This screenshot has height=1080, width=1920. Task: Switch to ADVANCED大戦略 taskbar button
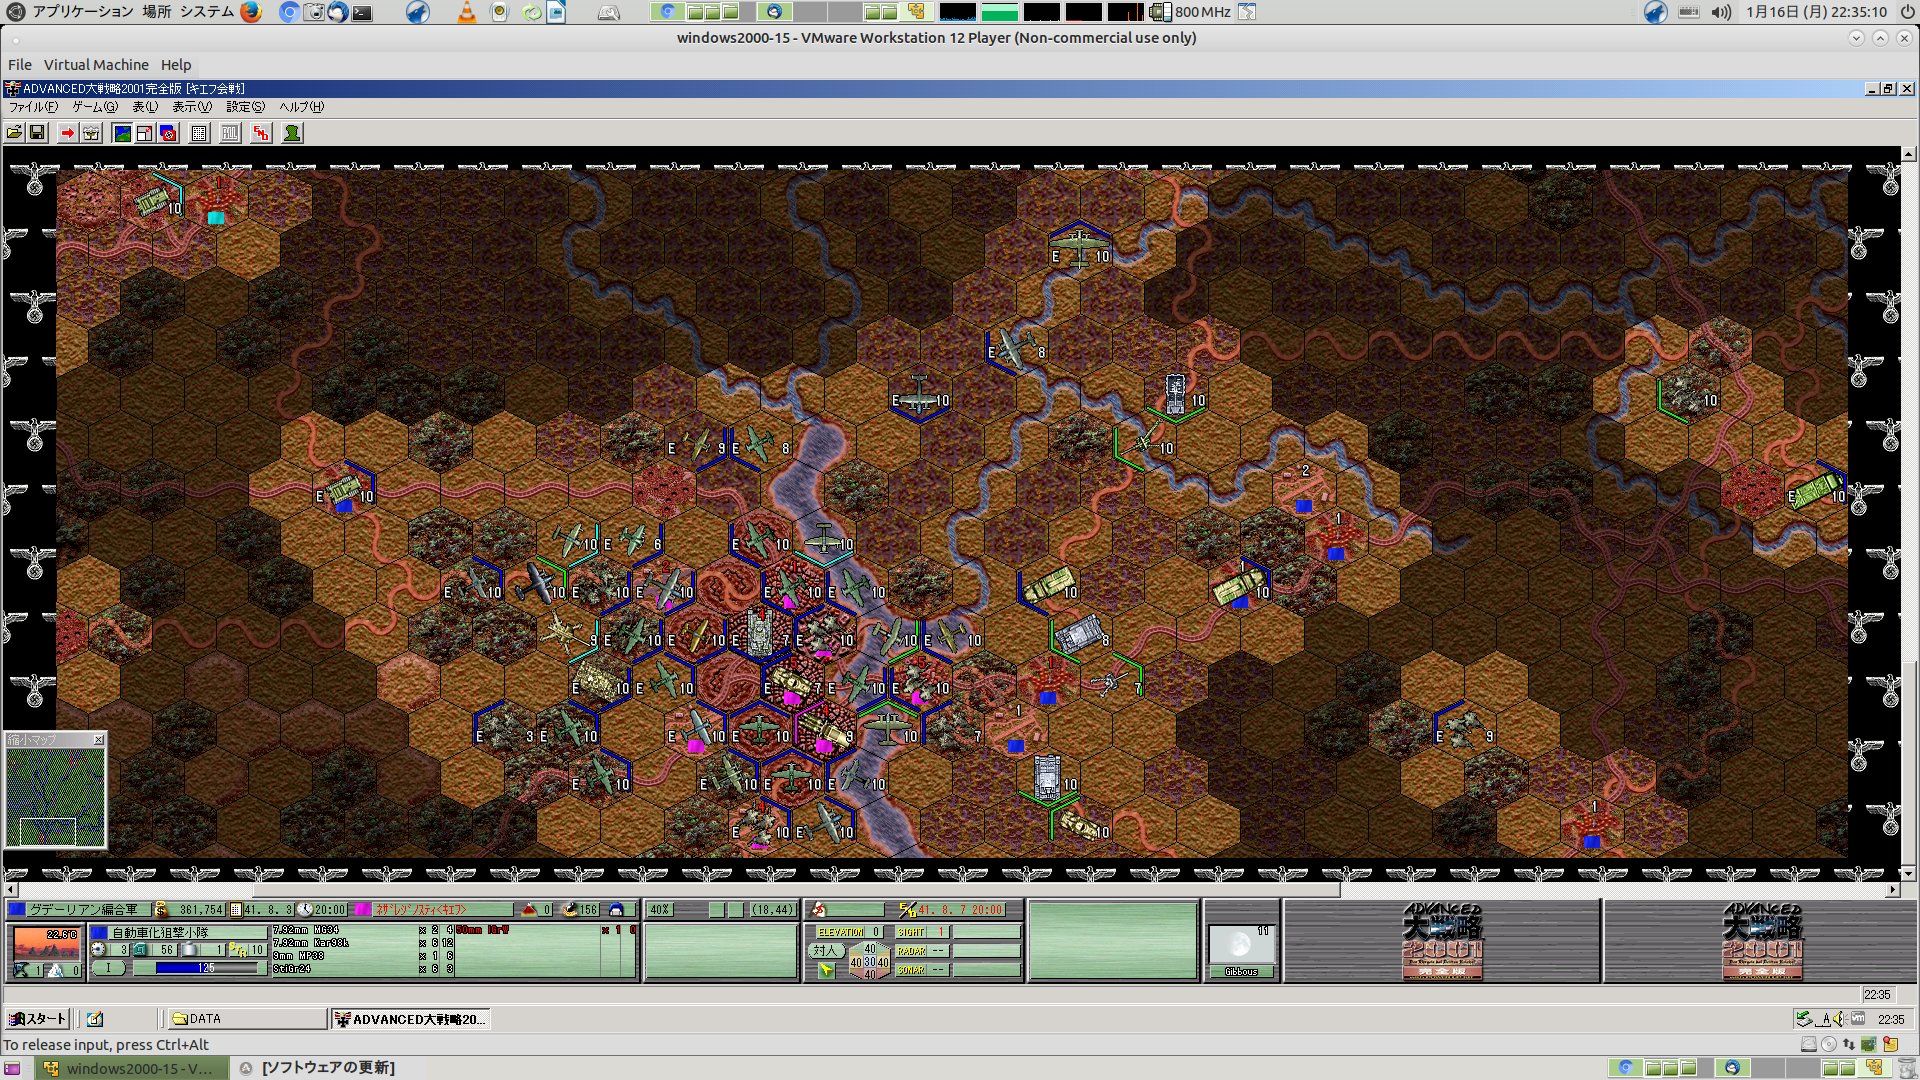point(410,1019)
